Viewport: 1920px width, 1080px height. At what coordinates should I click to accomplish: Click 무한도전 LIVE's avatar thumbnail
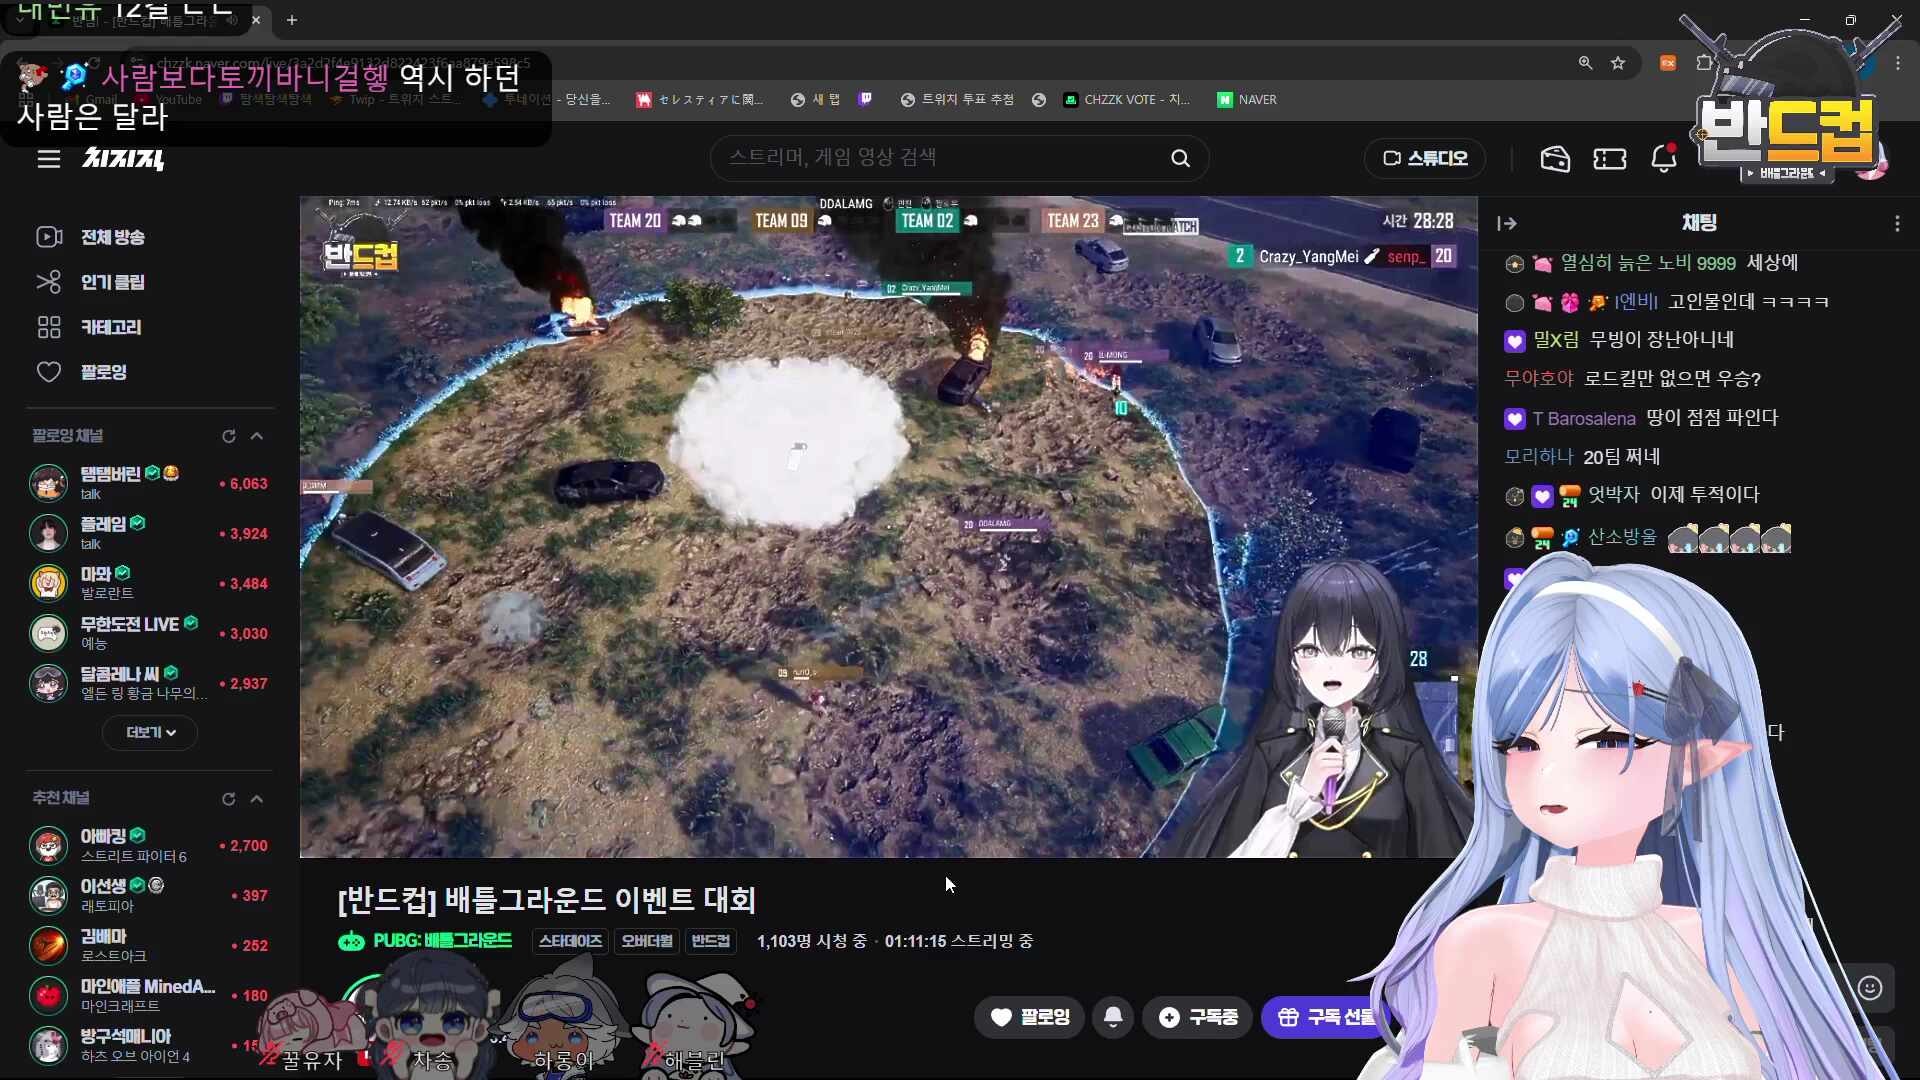(48, 633)
